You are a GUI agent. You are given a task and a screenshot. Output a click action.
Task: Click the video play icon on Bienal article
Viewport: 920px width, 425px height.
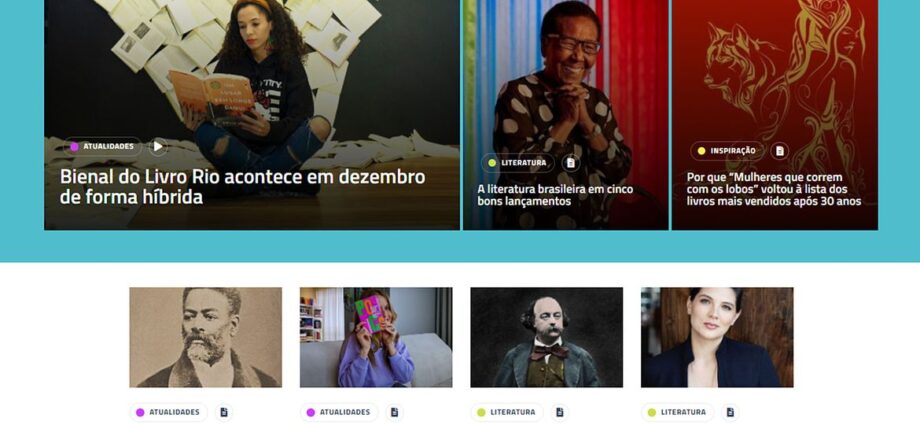157,146
